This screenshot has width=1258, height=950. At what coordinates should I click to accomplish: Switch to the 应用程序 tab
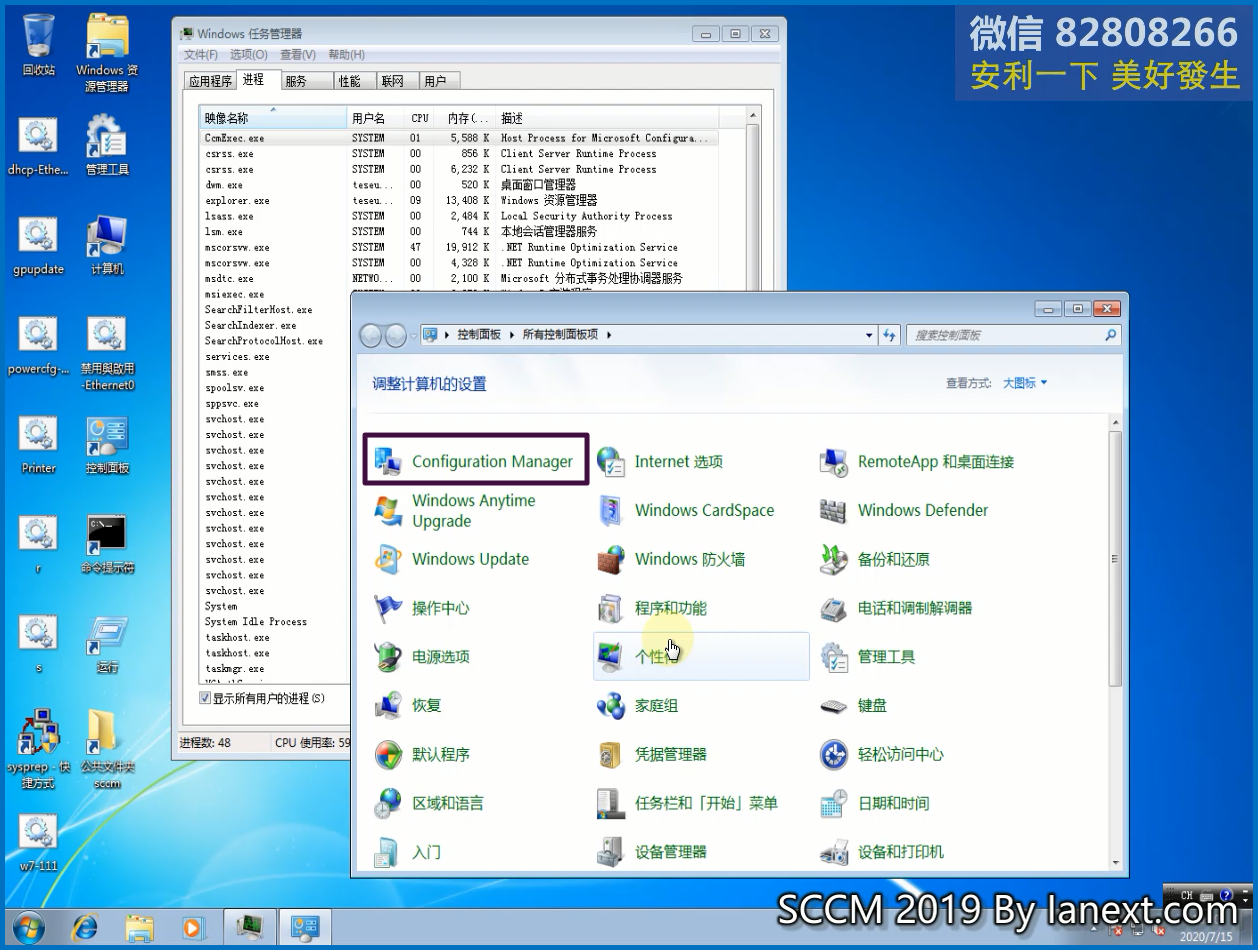pyautogui.click(x=211, y=81)
